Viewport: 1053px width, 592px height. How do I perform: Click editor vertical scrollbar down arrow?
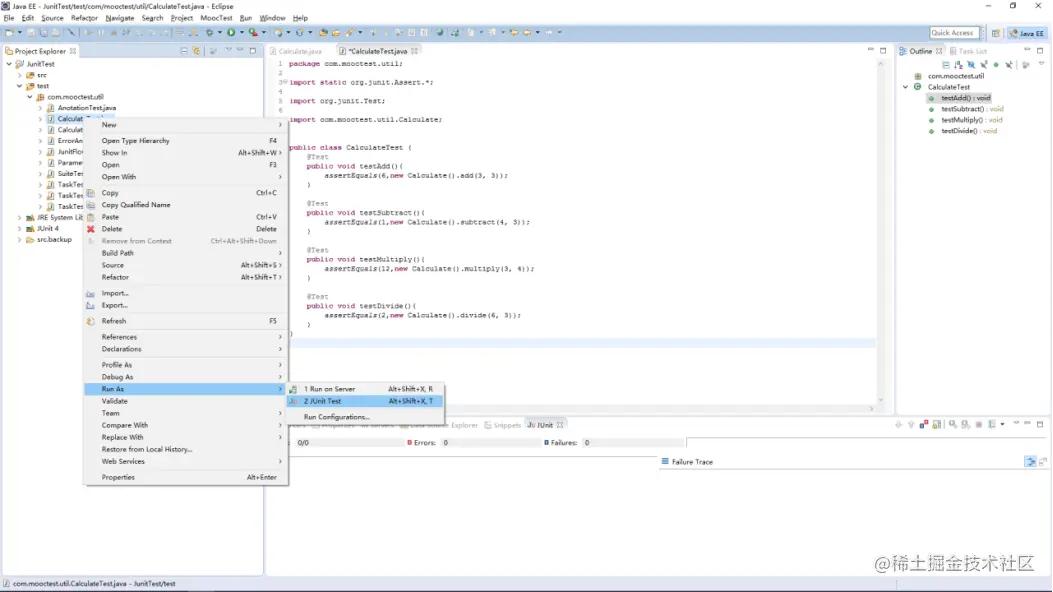pyautogui.click(x=880, y=400)
